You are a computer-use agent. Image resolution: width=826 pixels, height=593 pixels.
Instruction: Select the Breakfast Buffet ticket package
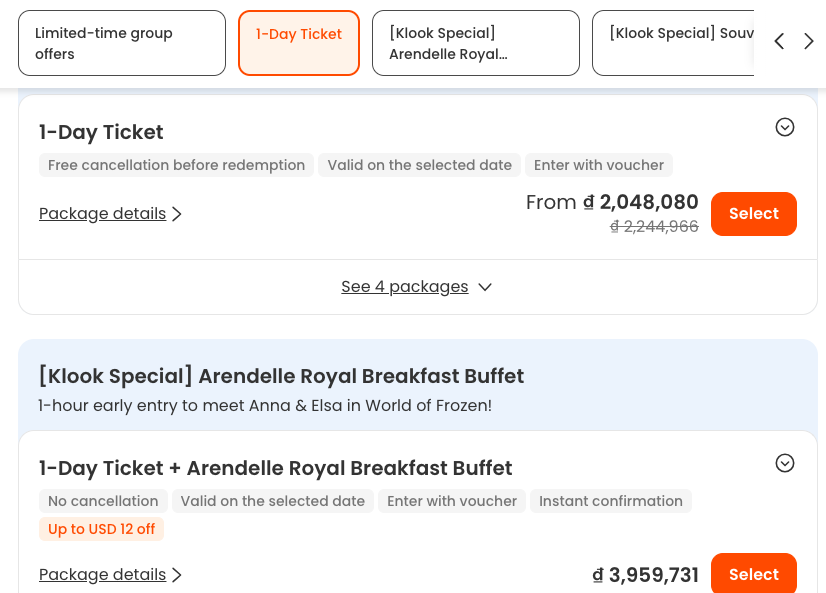click(753, 574)
